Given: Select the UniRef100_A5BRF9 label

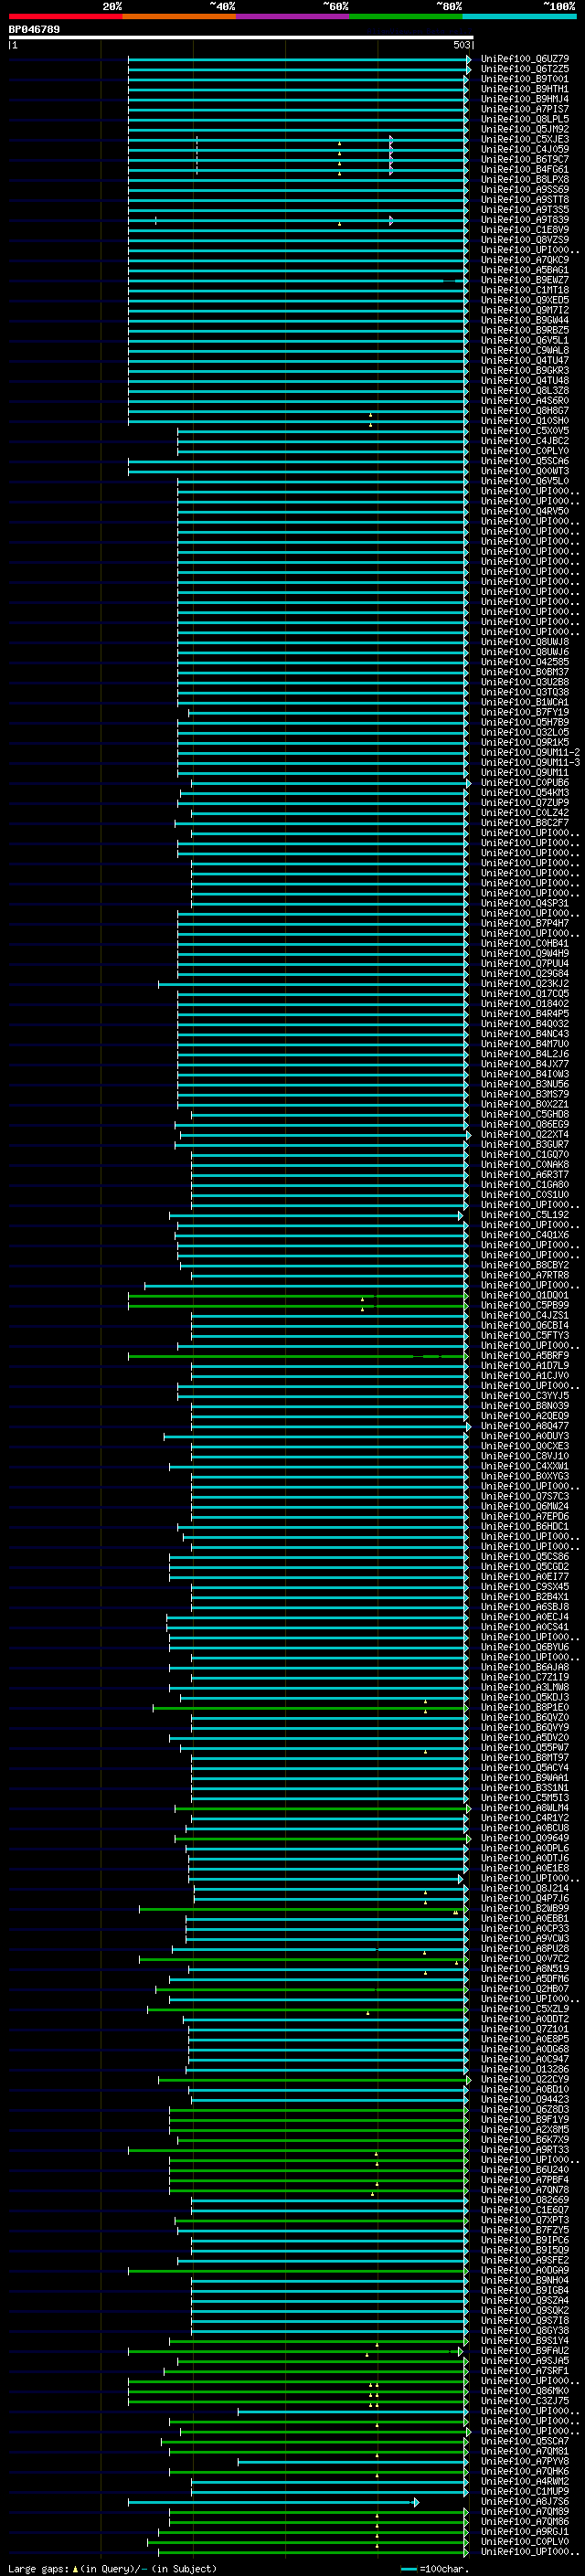Looking at the screenshot, I should pos(525,1356).
